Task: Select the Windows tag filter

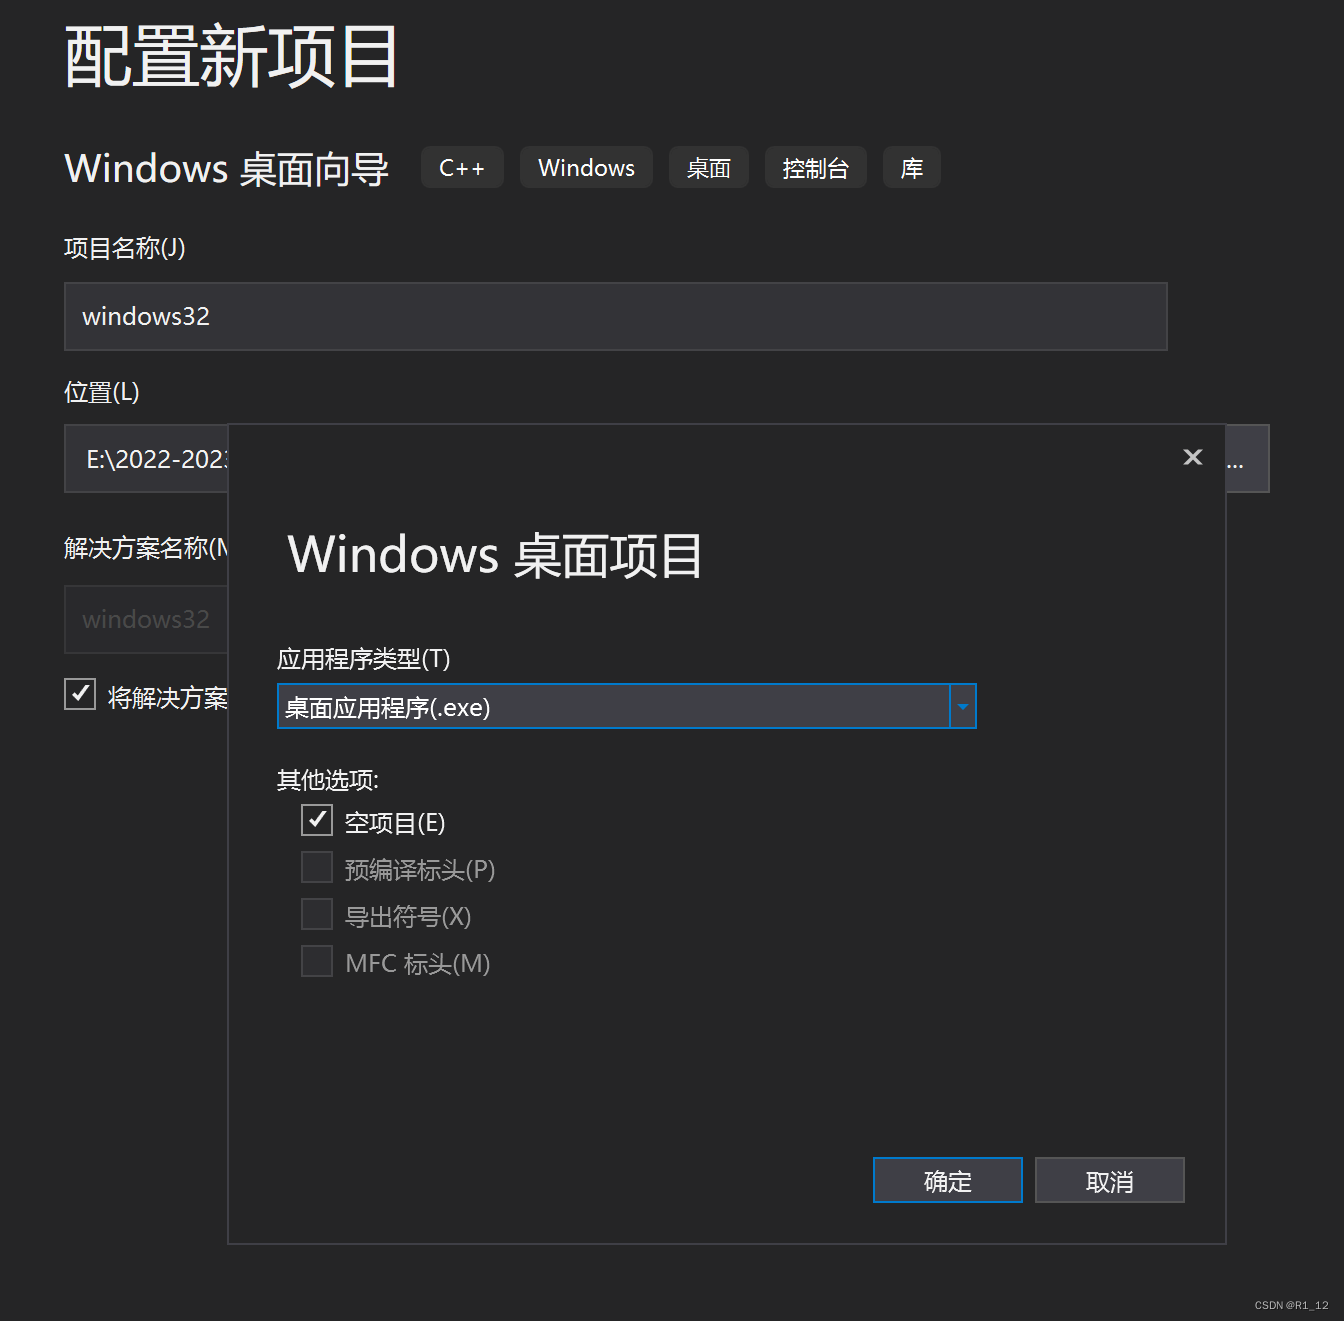Action: tap(585, 167)
